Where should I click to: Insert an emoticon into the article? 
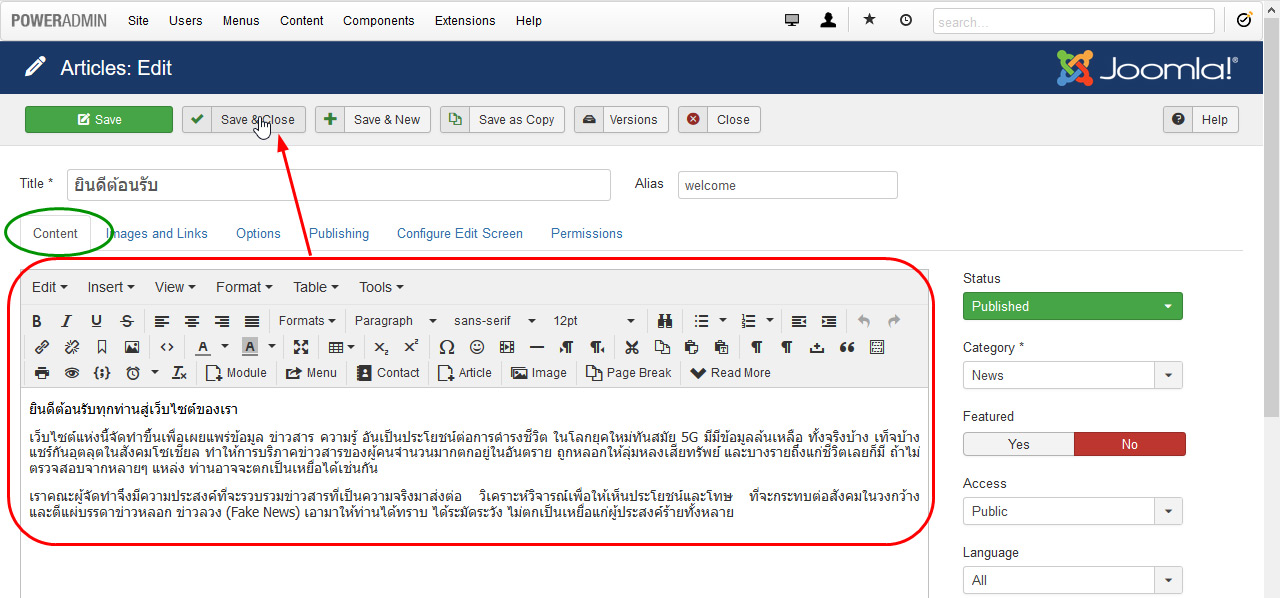tap(477, 347)
